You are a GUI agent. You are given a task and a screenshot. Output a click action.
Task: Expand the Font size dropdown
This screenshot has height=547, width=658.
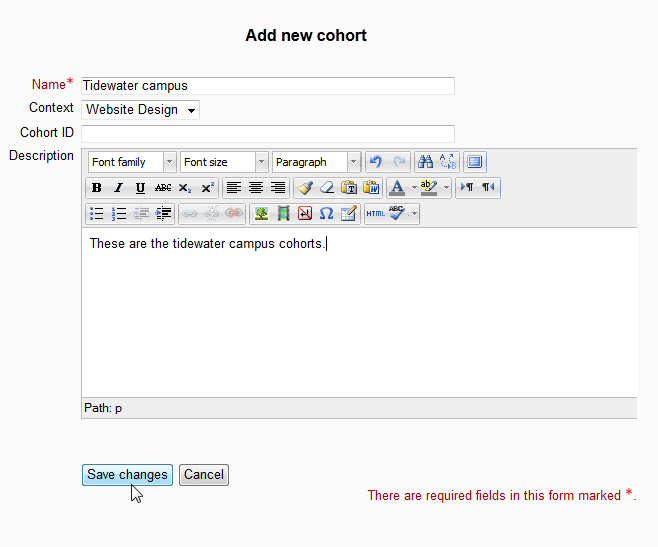point(224,162)
